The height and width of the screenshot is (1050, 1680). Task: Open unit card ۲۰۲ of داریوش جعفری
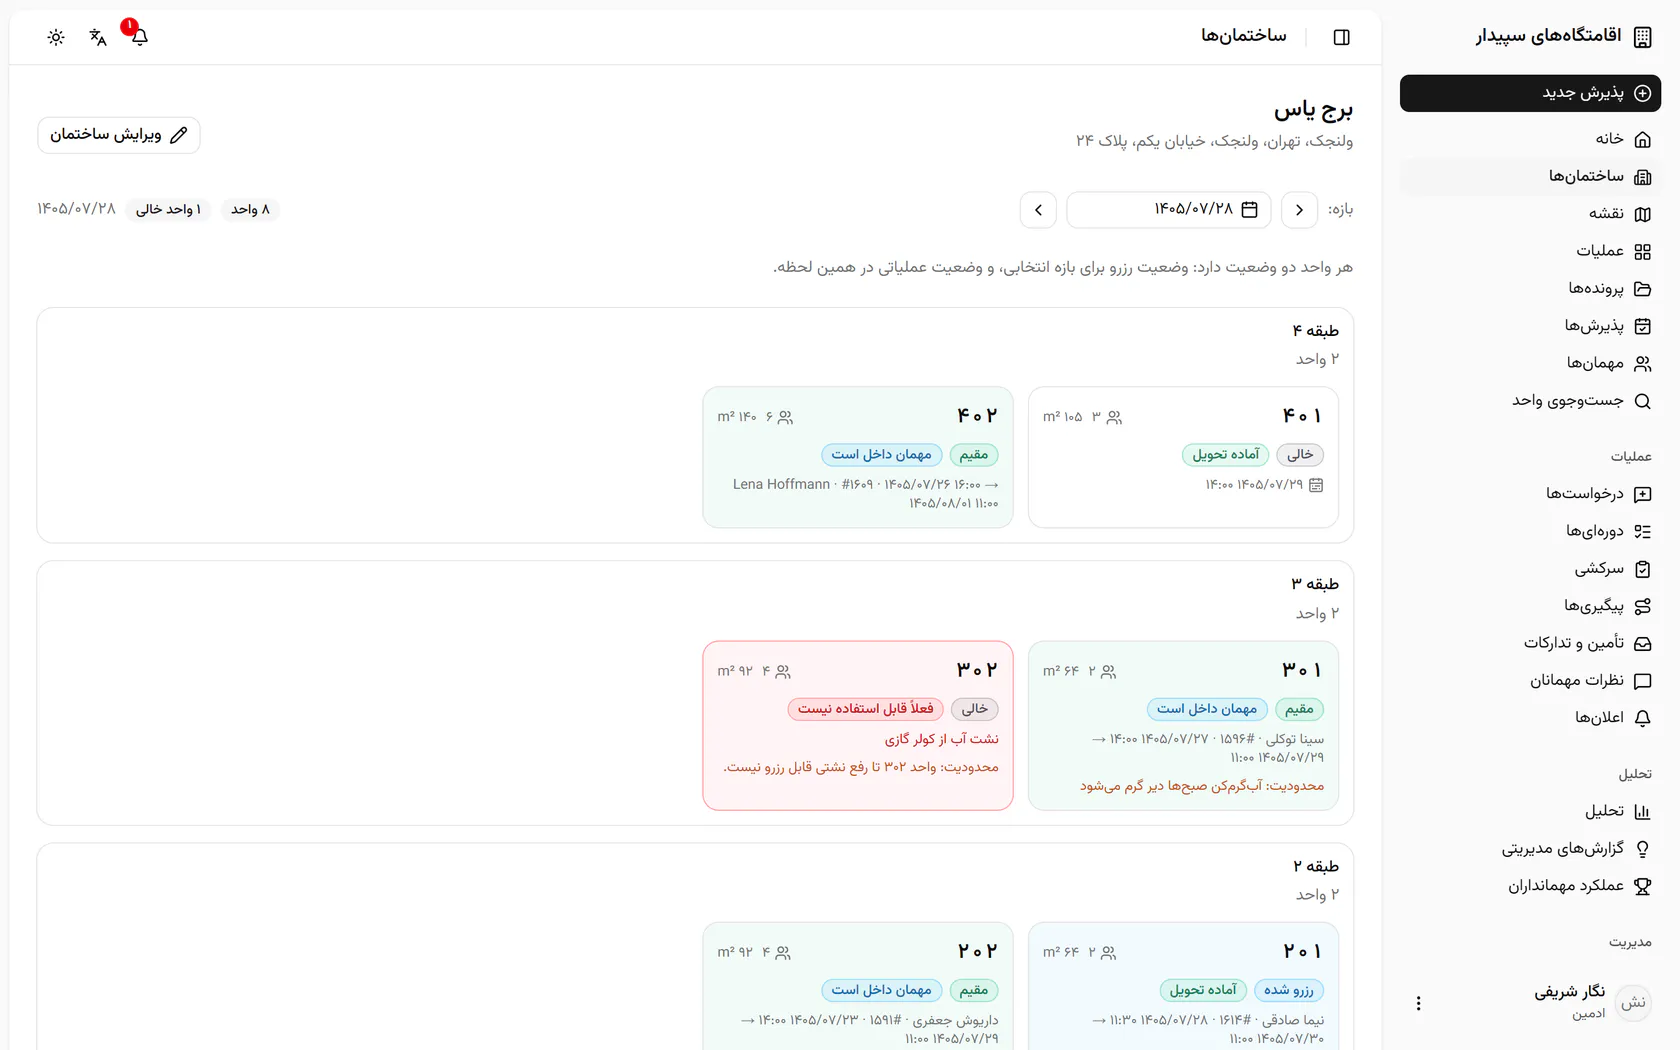pyautogui.click(x=858, y=986)
